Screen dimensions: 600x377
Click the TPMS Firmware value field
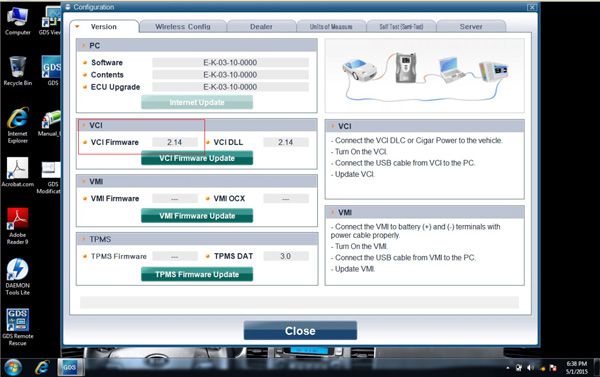(x=174, y=256)
